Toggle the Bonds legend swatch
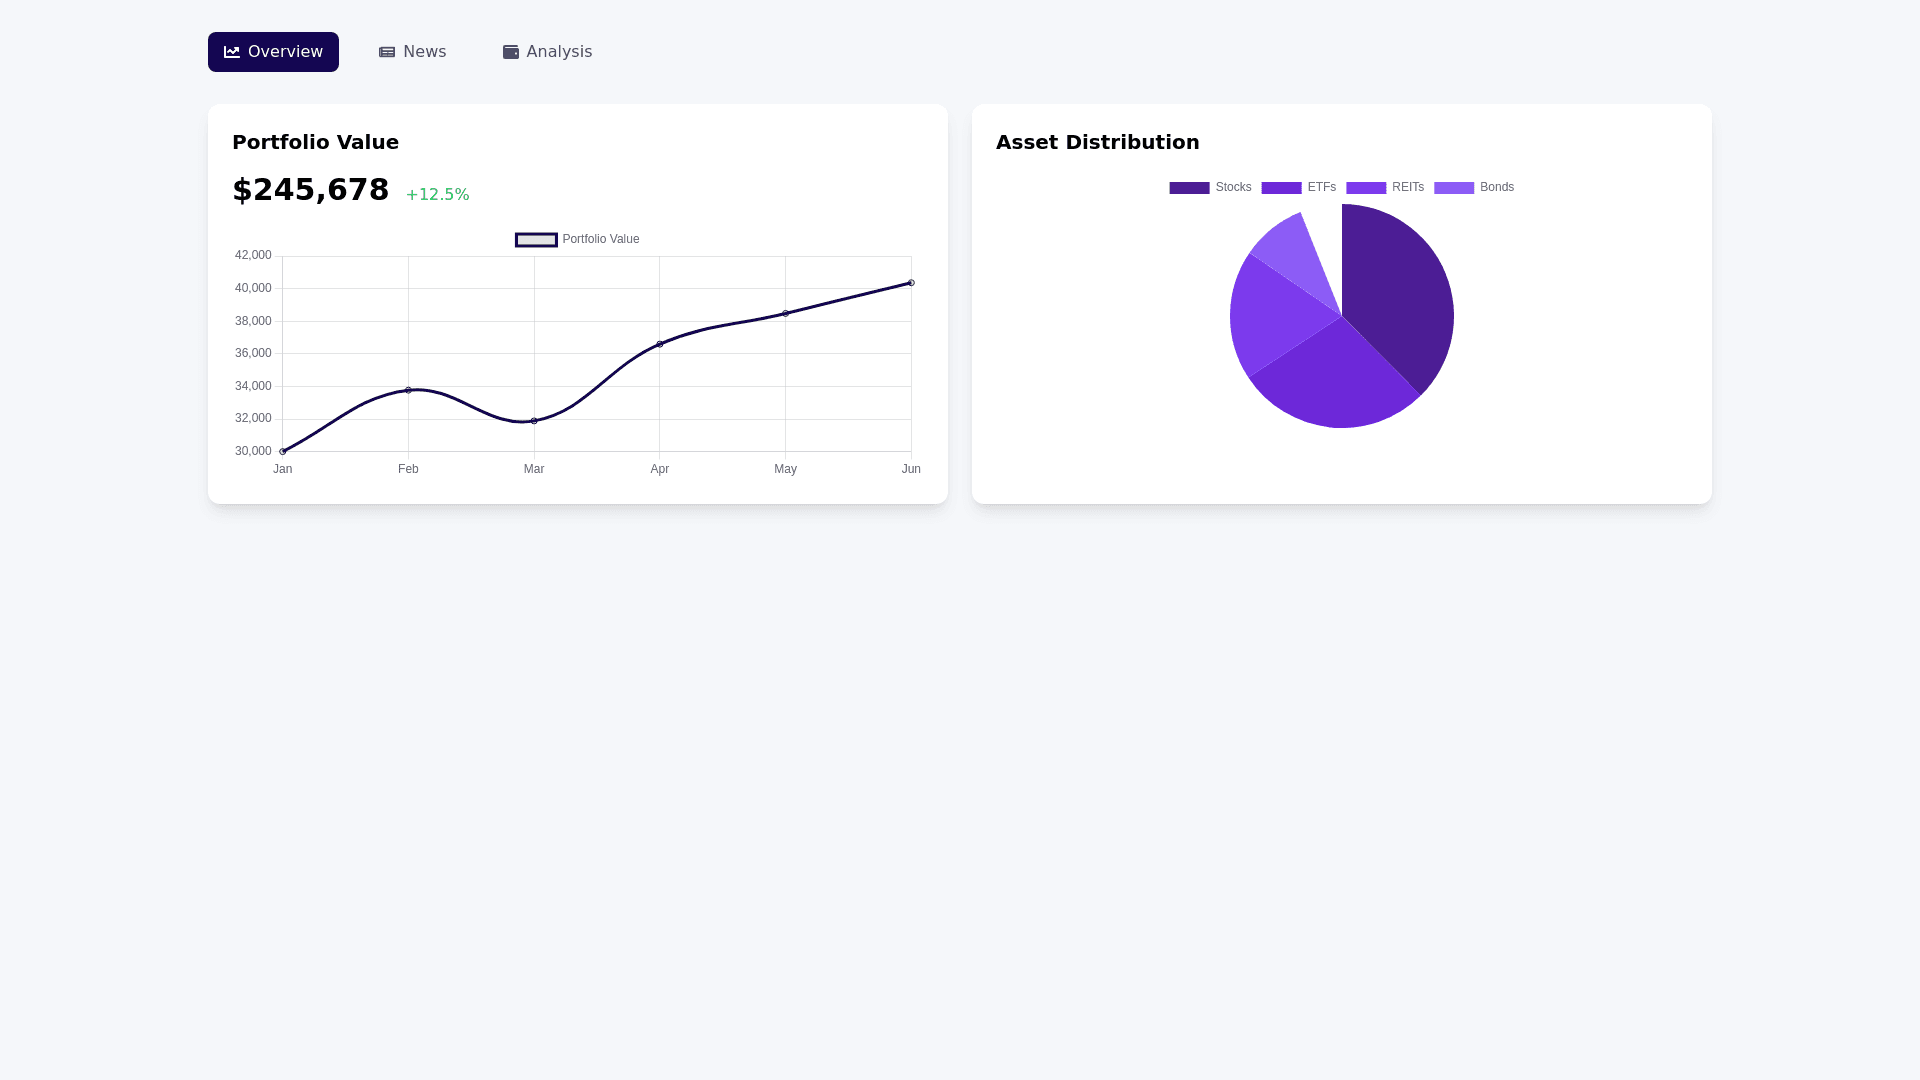This screenshot has width=1920, height=1080. click(x=1453, y=188)
